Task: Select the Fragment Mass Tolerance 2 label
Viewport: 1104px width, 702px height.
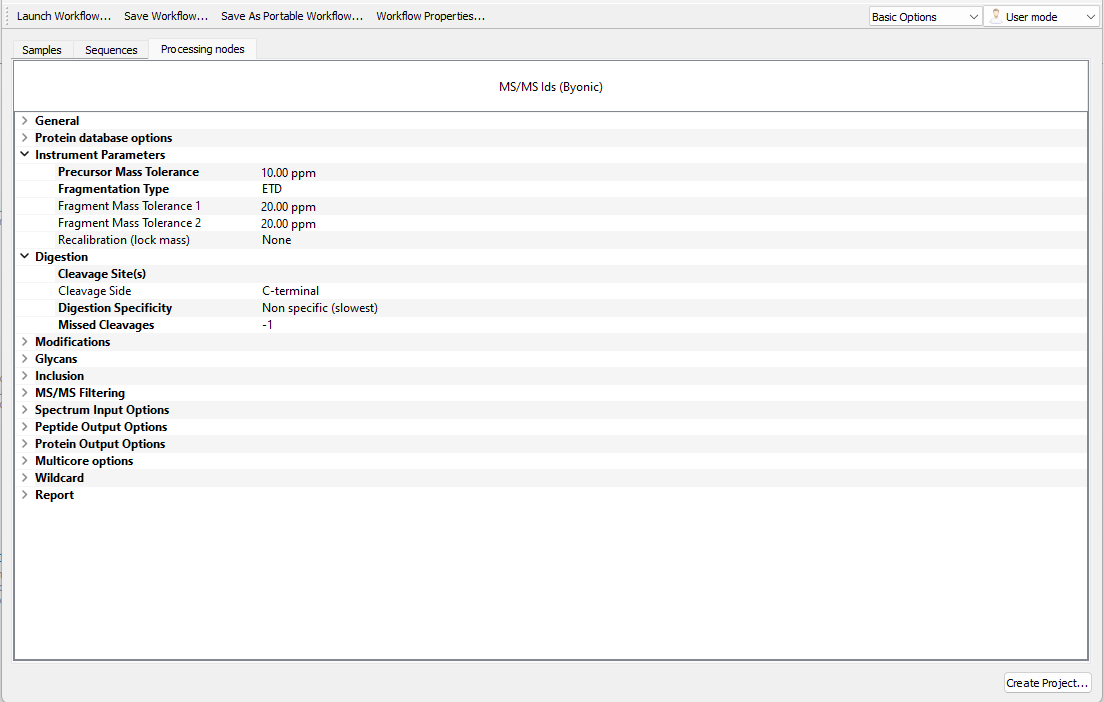Action: click(129, 222)
